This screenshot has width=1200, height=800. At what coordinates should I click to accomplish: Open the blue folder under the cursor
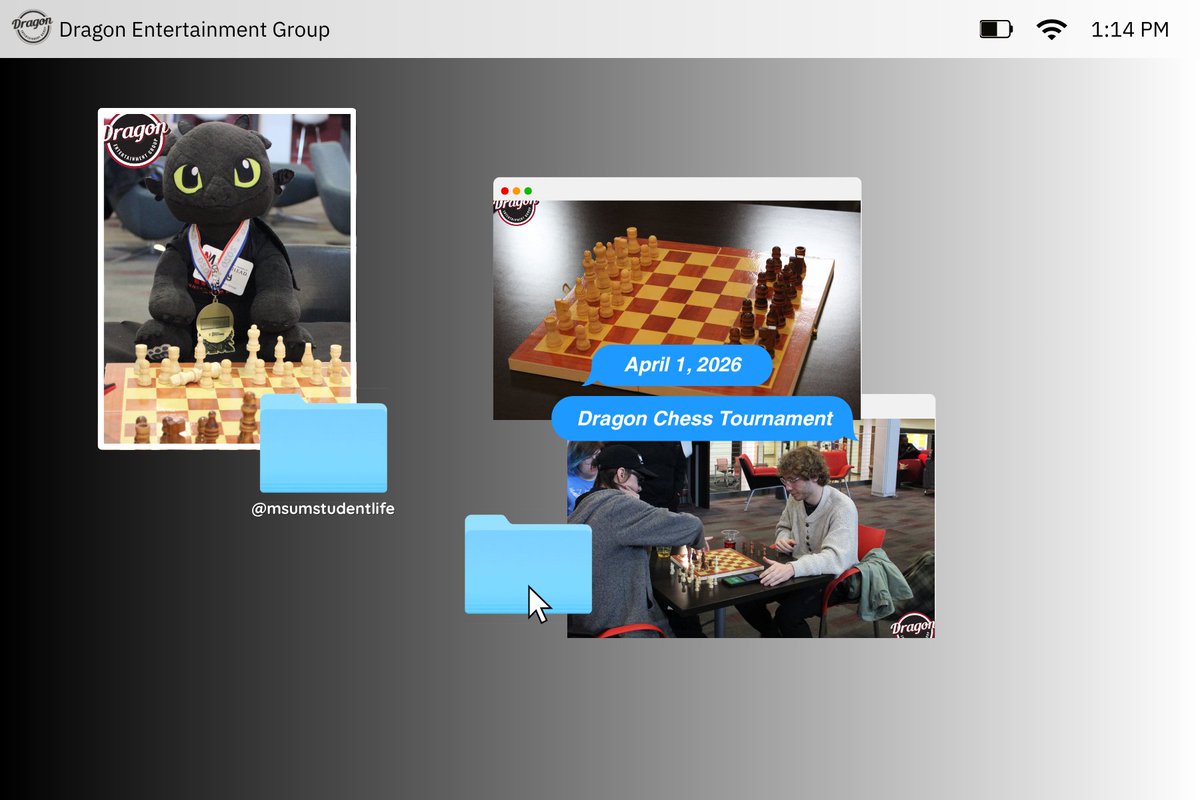(x=528, y=564)
